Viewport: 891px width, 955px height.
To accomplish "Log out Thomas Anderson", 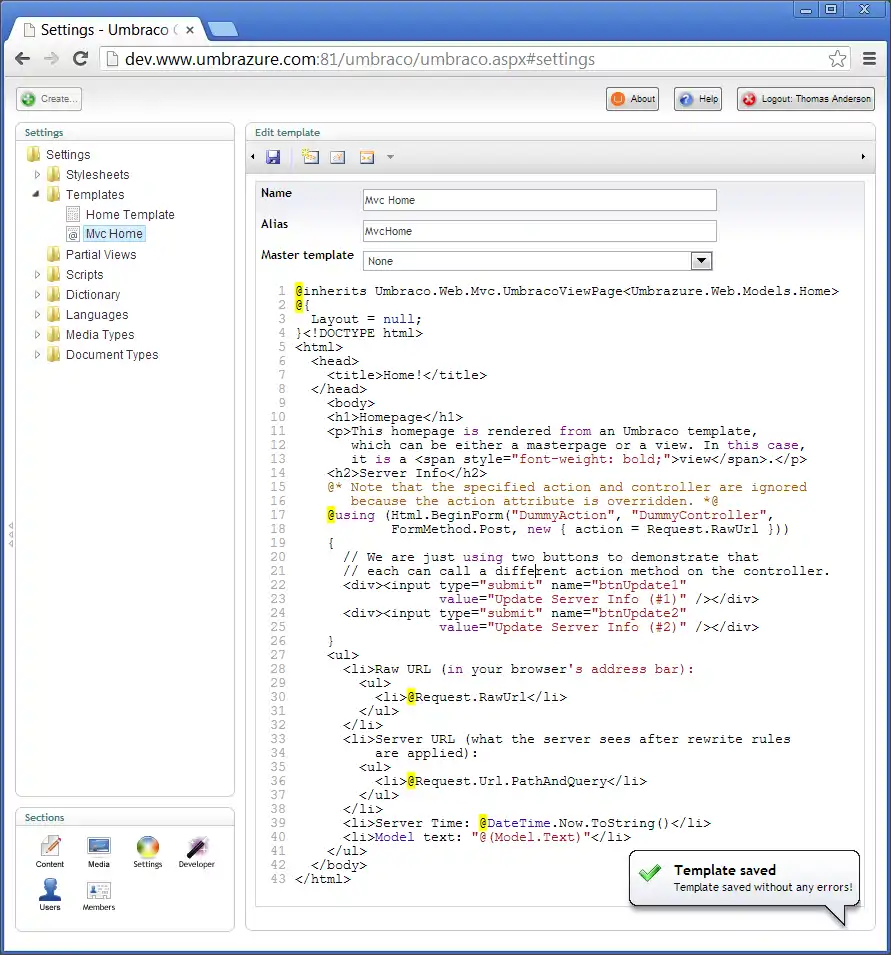I will click(806, 99).
